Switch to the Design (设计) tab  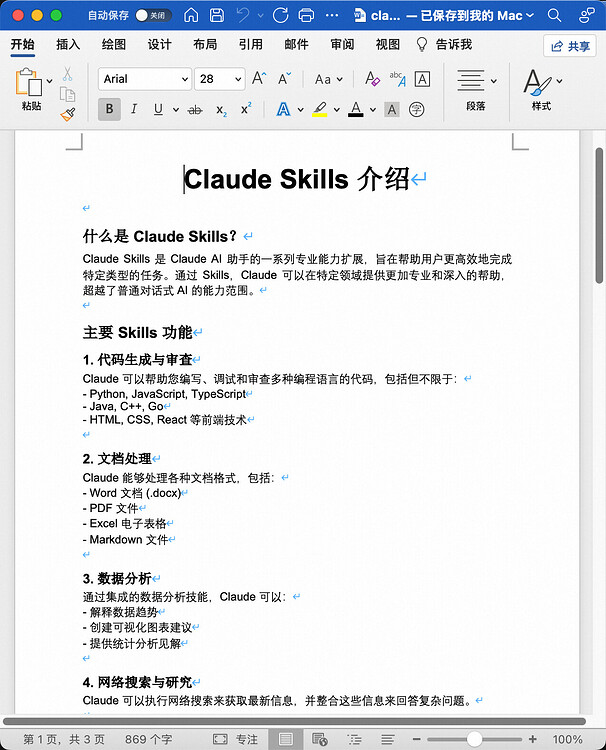(x=159, y=44)
